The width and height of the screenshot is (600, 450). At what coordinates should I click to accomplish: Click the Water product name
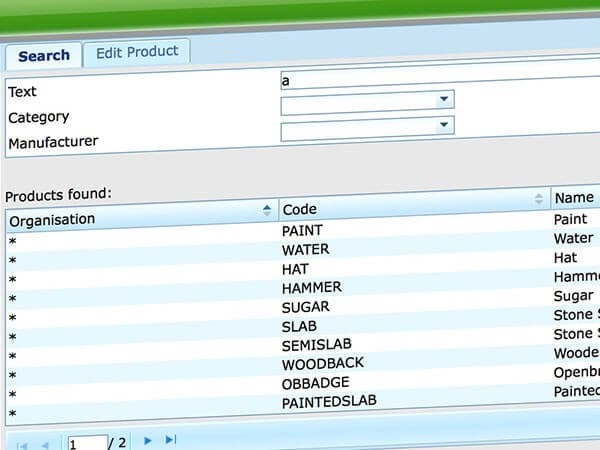click(573, 238)
